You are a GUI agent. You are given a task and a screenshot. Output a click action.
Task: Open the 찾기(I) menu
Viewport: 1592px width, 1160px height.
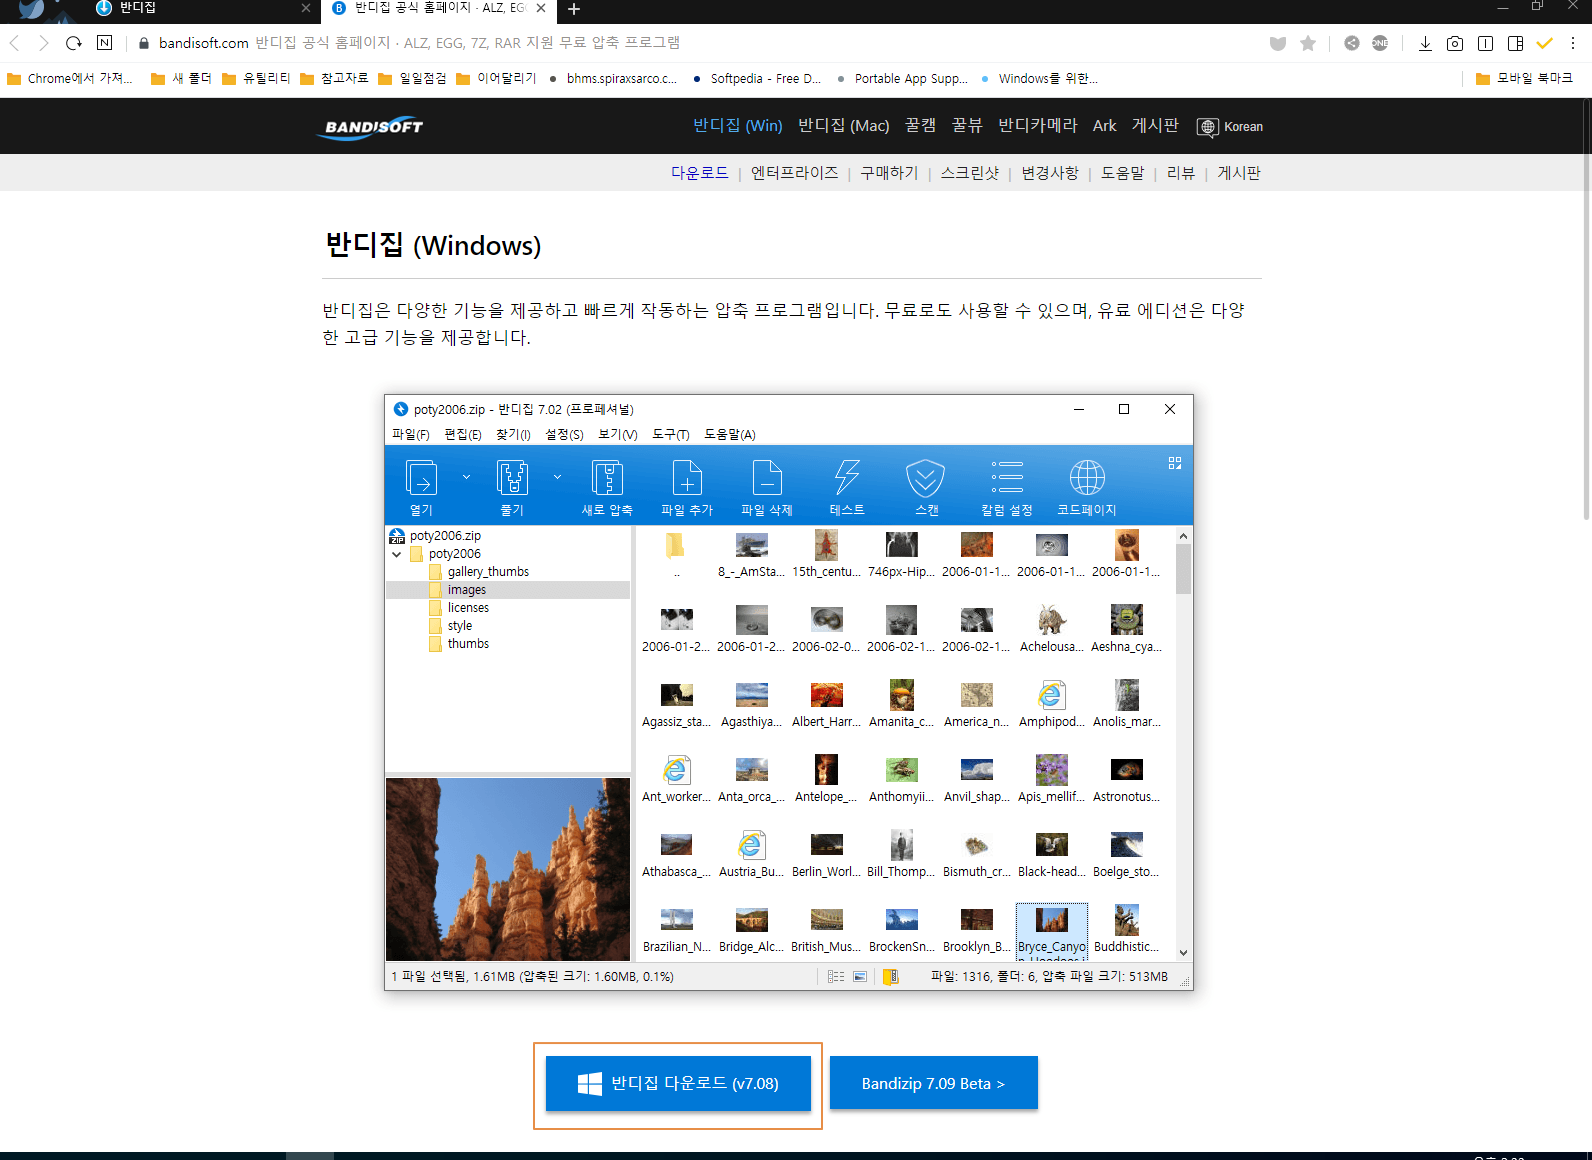513,434
